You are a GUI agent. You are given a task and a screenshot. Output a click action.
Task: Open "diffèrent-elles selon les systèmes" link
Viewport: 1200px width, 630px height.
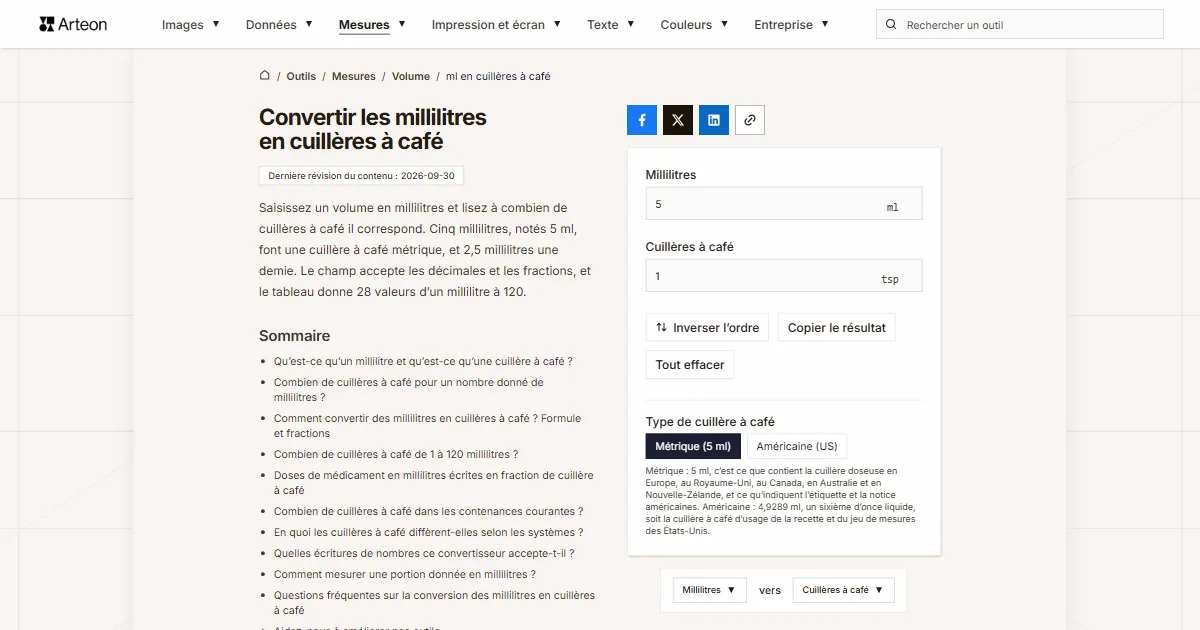pos(428,532)
